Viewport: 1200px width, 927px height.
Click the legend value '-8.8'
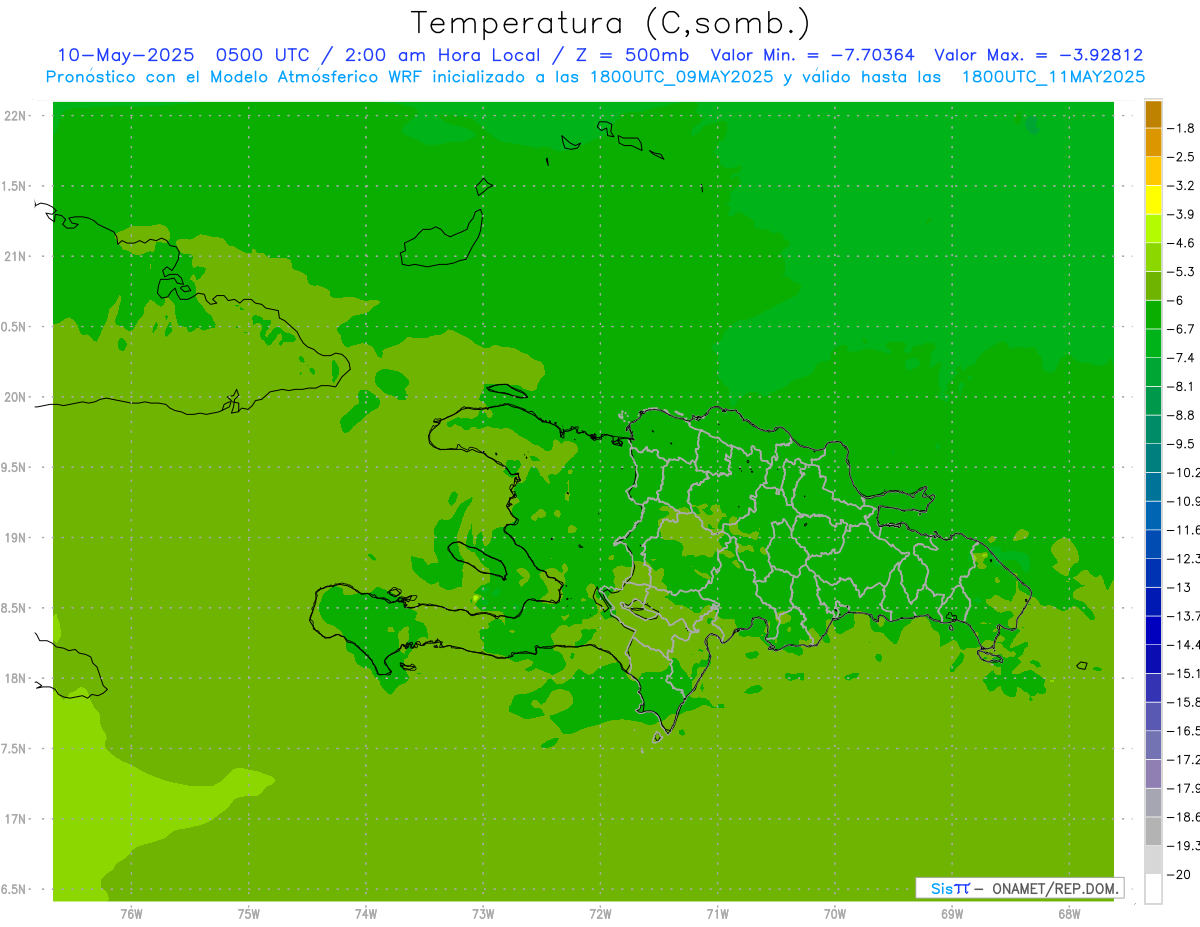(1181, 415)
